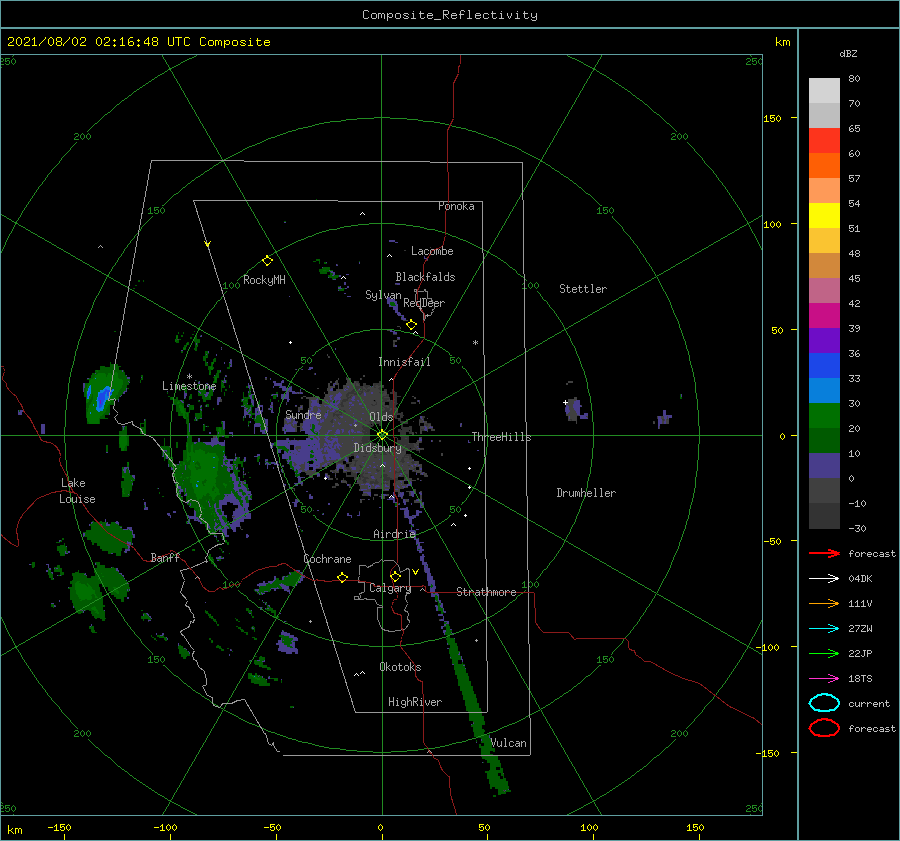Click the purple 36-39 dBZ swatch
900x841 pixels.
click(824, 341)
